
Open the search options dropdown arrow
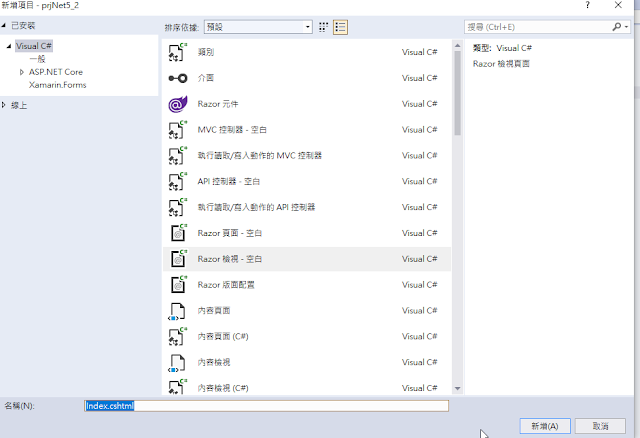626,27
